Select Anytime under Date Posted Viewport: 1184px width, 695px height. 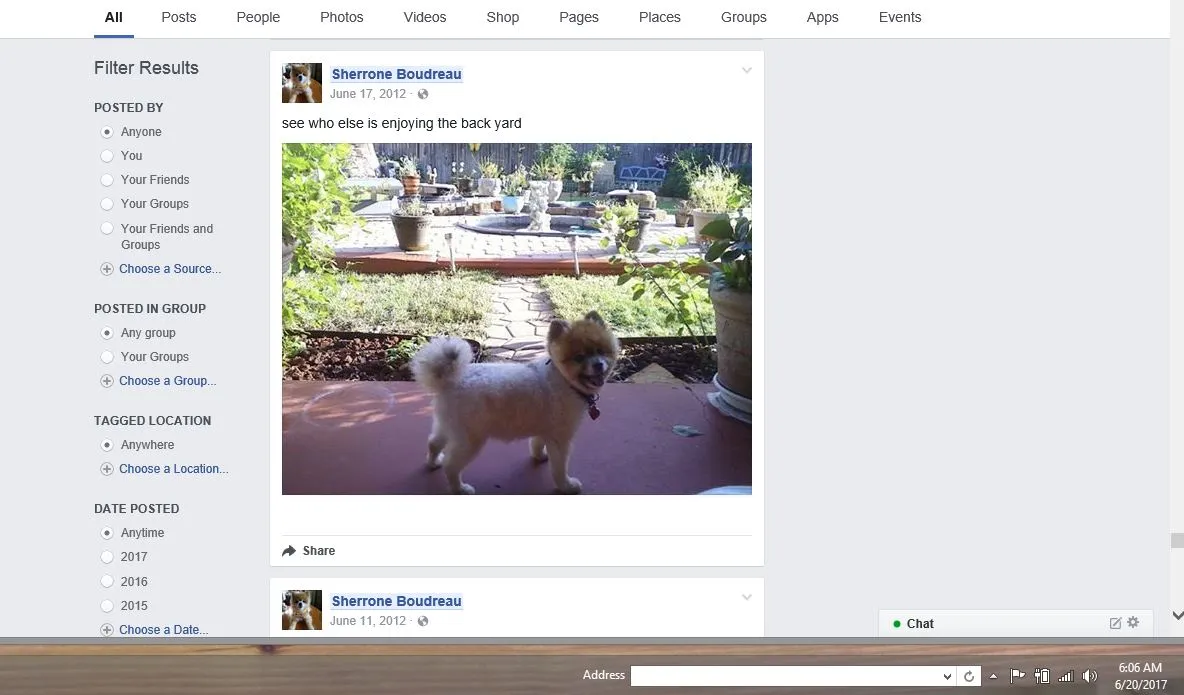coord(107,533)
